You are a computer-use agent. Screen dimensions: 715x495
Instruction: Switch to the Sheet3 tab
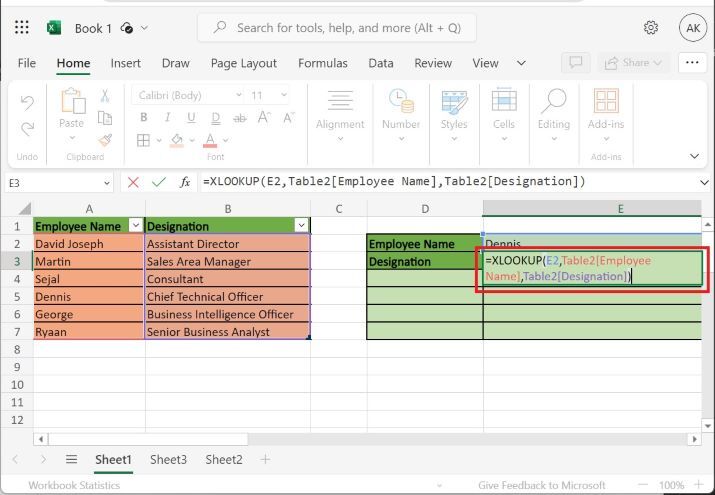tap(168, 459)
